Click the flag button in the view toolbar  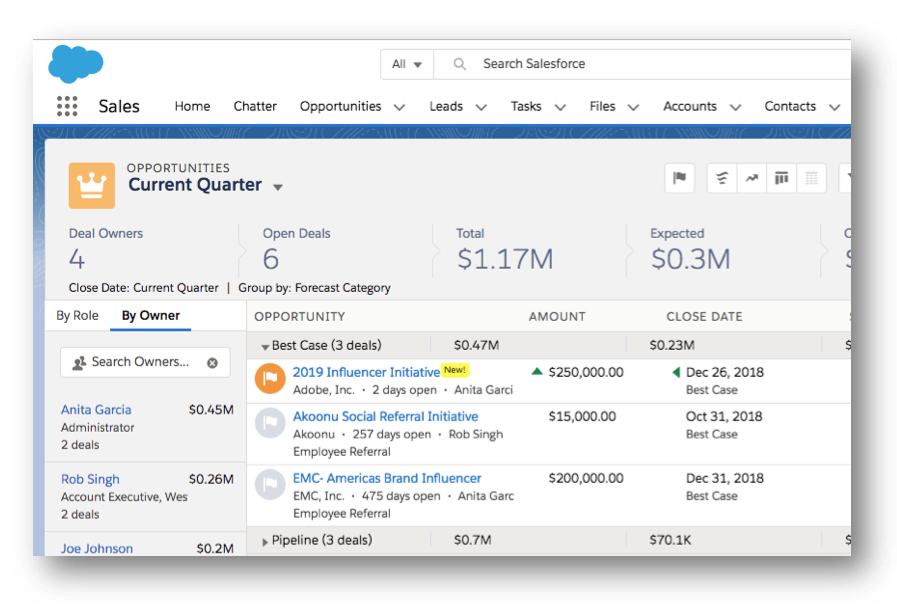click(680, 178)
